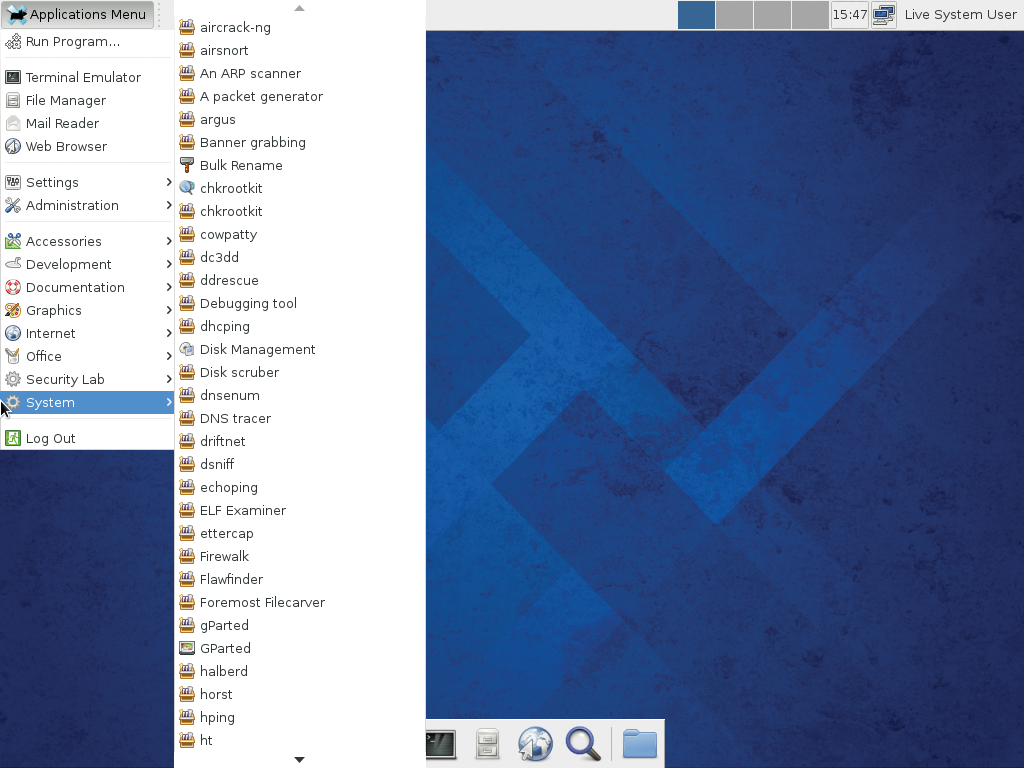This screenshot has width=1024, height=768.
Task: Click the Live System User button
Action: [x=960, y=14]
